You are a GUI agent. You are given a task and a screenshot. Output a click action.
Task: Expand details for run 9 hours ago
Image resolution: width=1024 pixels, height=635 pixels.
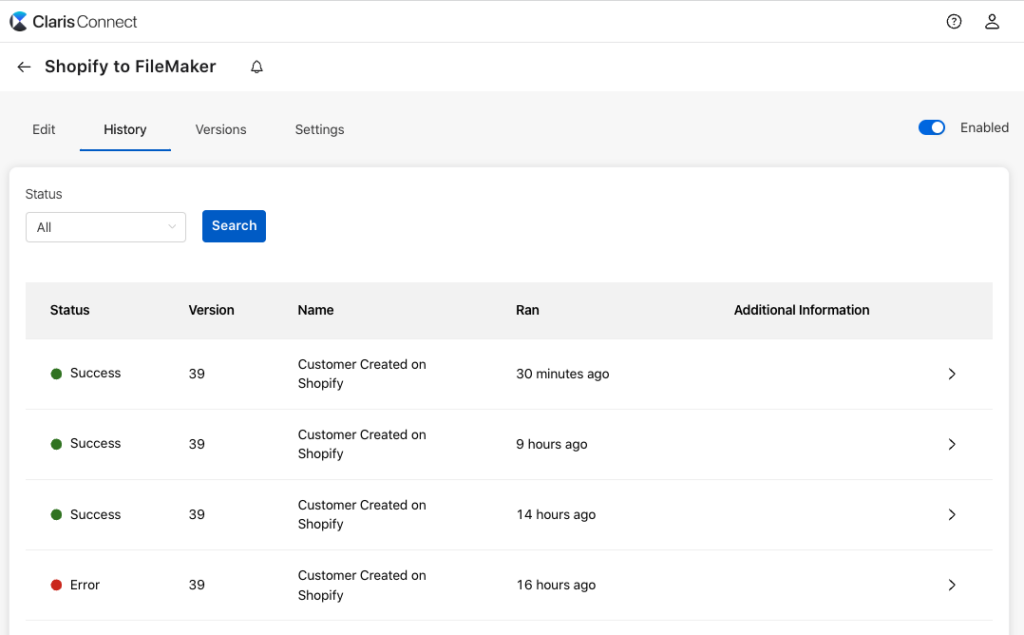click(952, 444)
